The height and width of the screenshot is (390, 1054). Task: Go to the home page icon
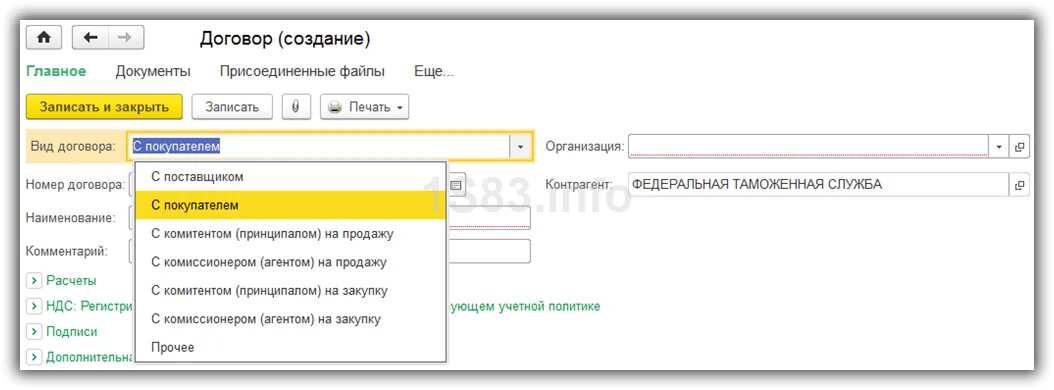[x=44, y=38]
